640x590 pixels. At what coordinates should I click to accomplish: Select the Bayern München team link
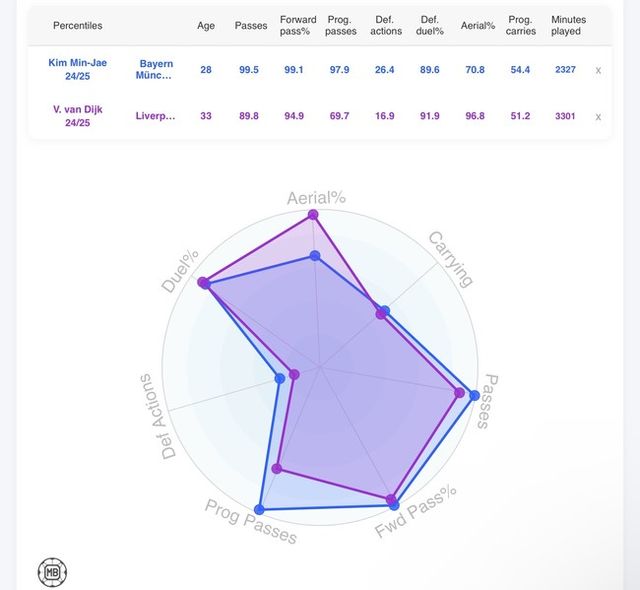click(x=155, y=69)
